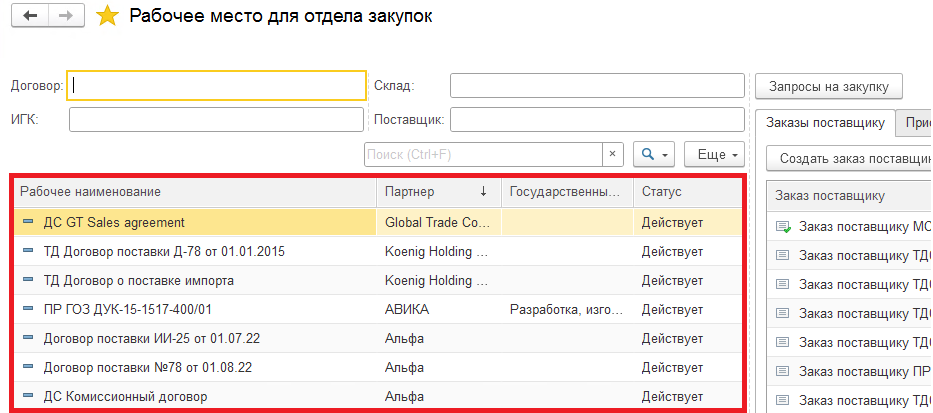Image resolution: width=933 pixels, height=413 pixels.
Task: Click into the Склад field
Action: [597, 86]
